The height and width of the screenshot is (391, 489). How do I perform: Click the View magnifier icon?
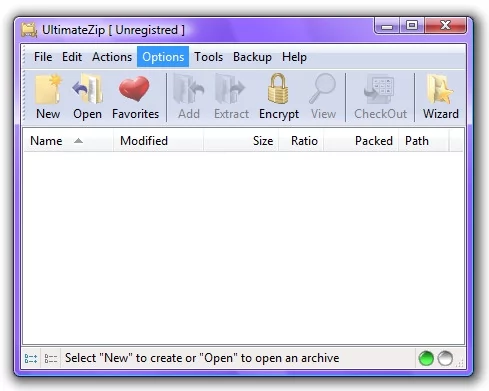(322, 89)
